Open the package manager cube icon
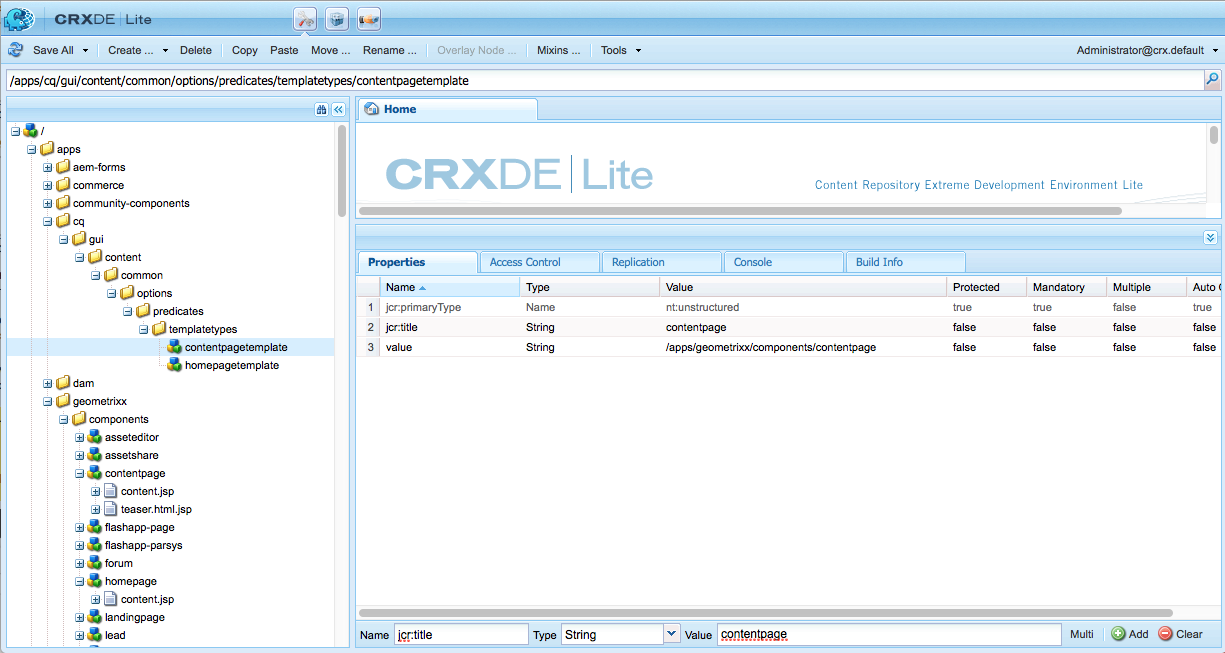This screenshot has width=1225, height=653. point(337,18)
